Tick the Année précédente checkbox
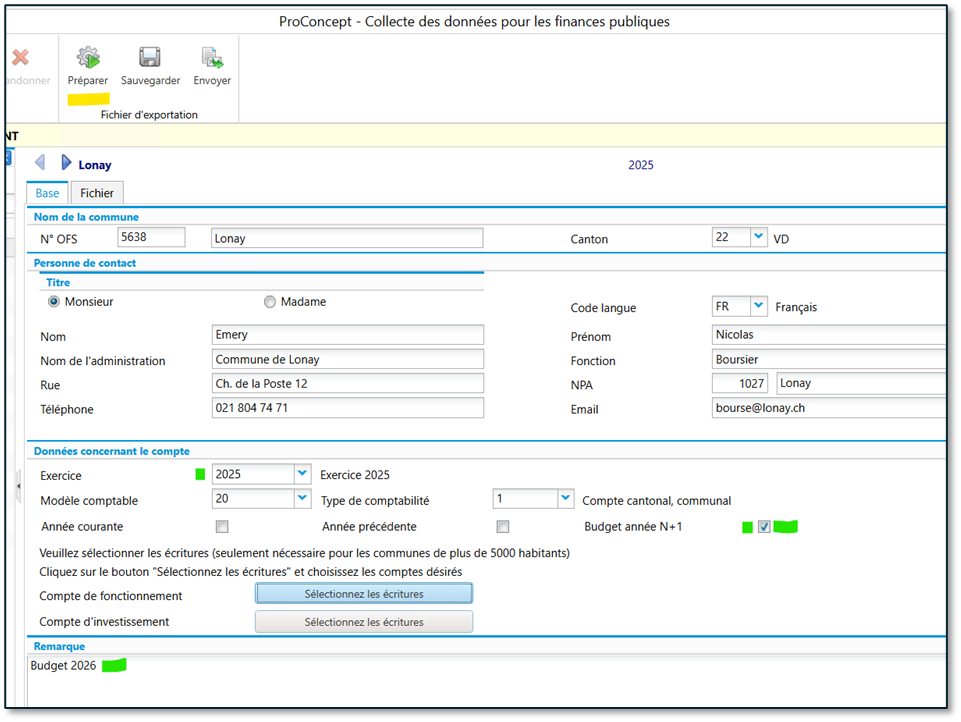 point(503,527)
